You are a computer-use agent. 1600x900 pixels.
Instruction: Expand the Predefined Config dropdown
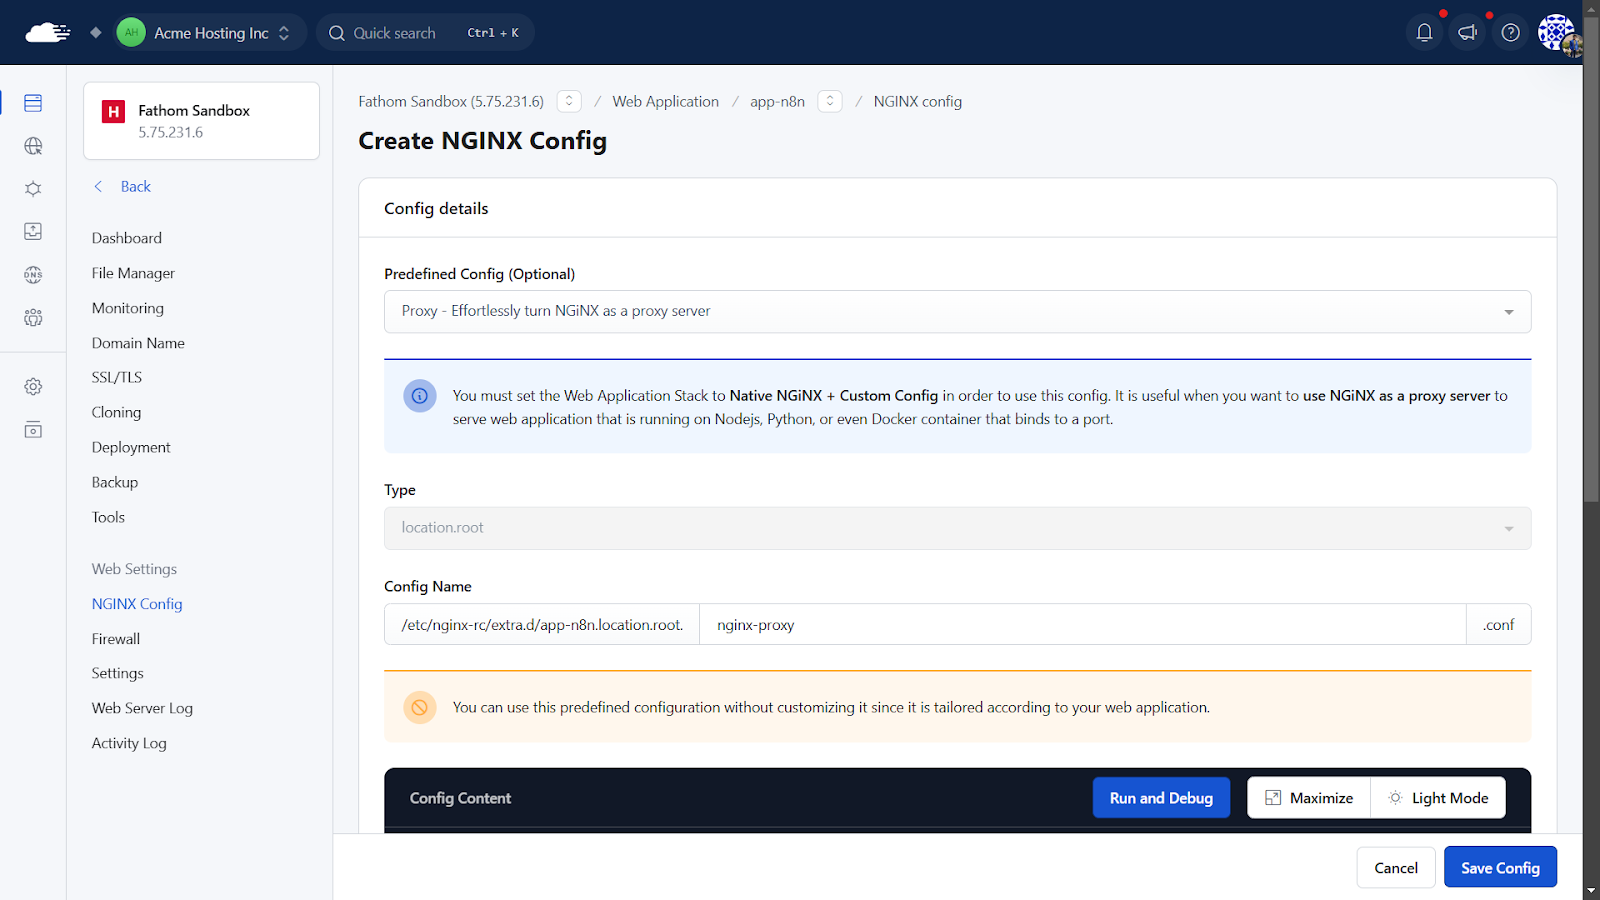point(957,312)
